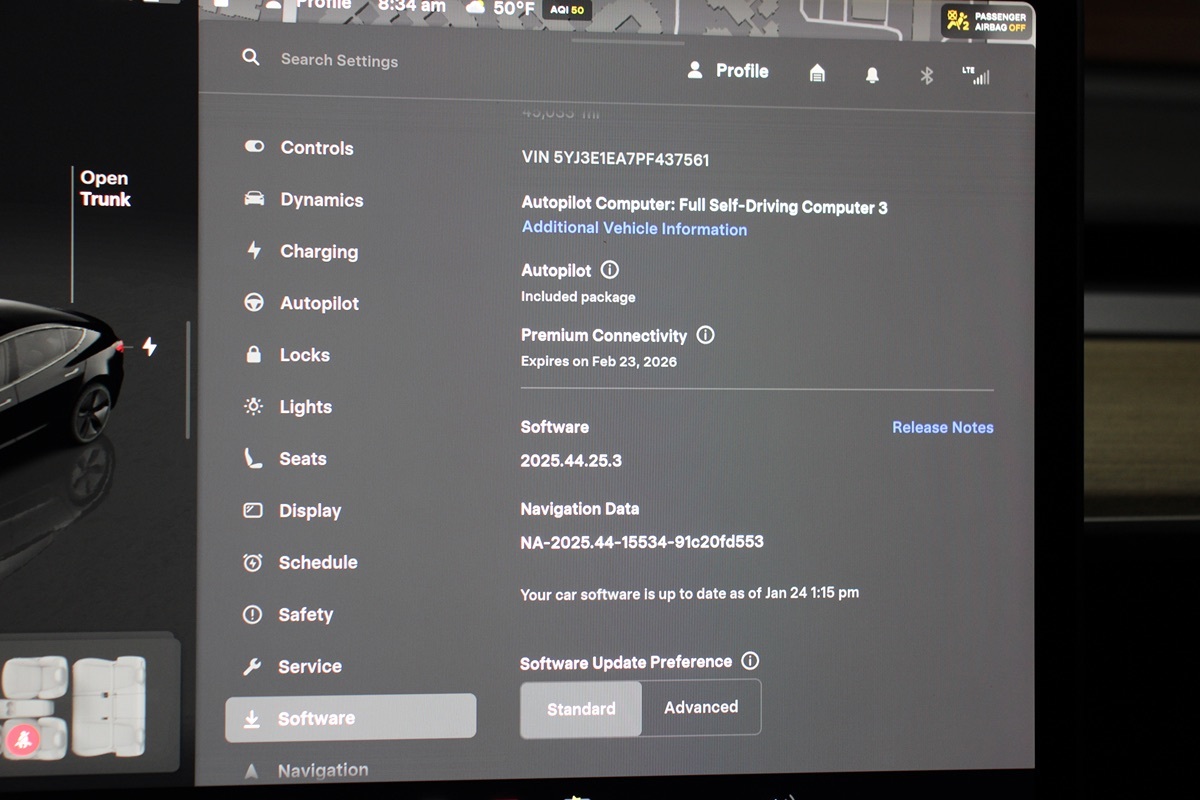Viewport: 1200px width, 800px height.
Task: Open the Autopilot settings section
Action: 319,303
